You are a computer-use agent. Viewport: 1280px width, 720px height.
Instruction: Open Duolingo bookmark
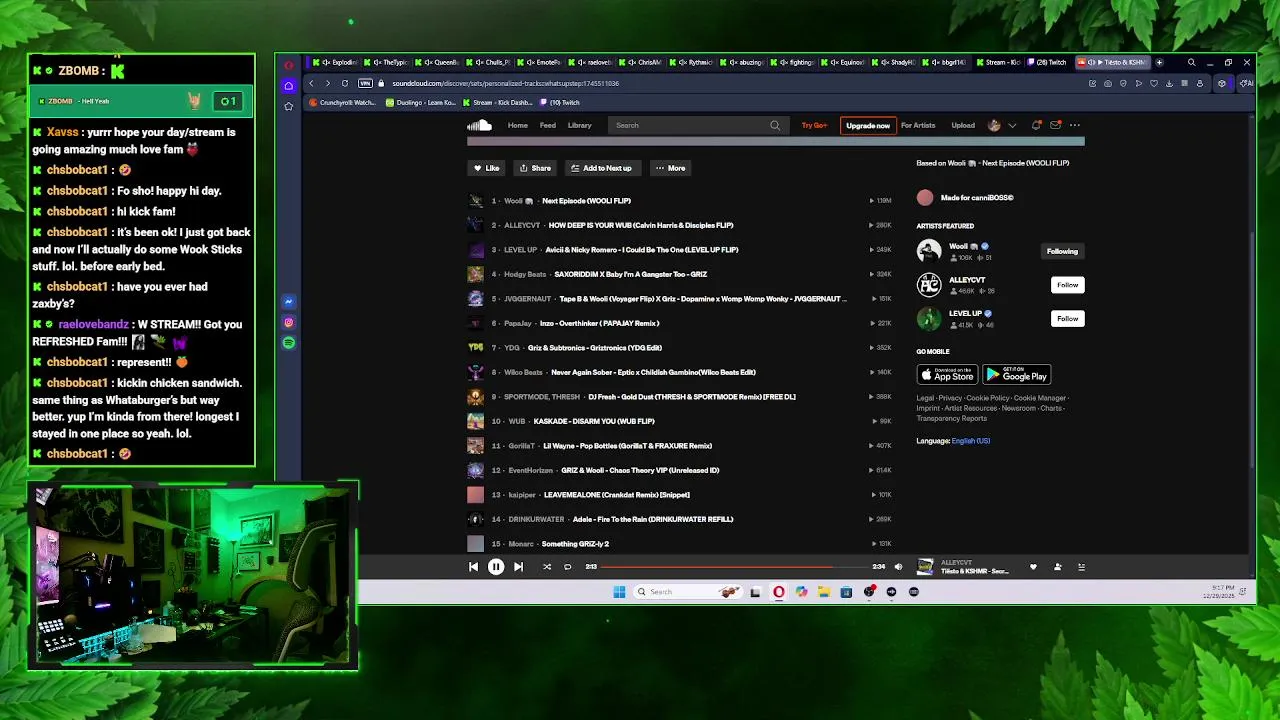pyautogui.click(x=420, y=102)
